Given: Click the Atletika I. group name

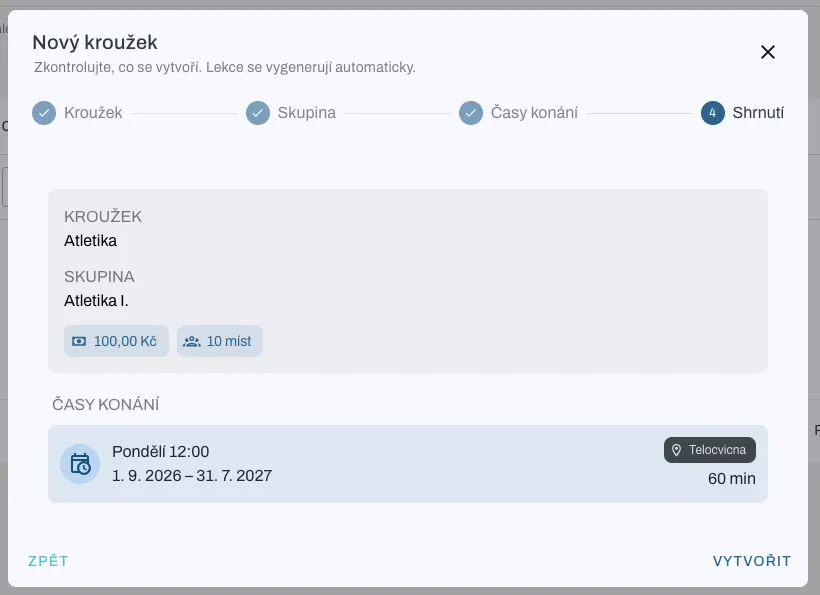Looking at the screenshot, I should [96, 301].
